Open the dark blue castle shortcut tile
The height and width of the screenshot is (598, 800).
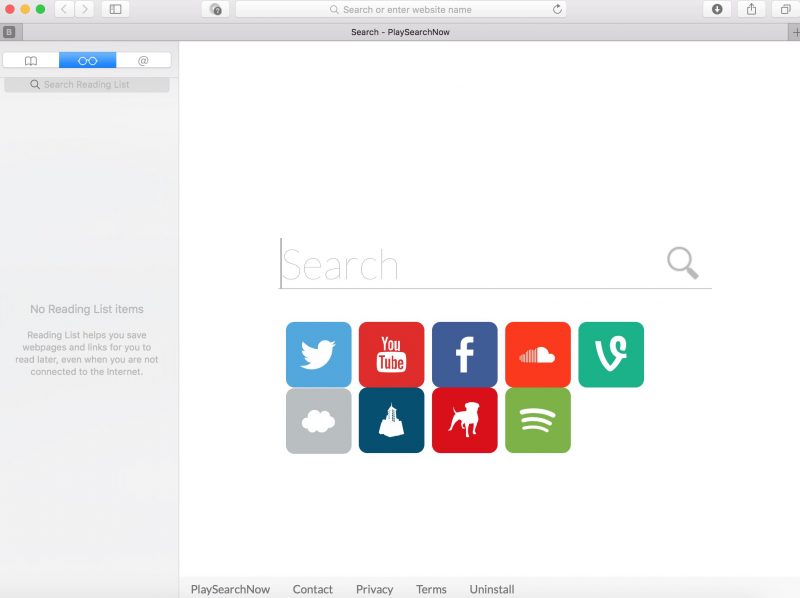coord(391,420)
